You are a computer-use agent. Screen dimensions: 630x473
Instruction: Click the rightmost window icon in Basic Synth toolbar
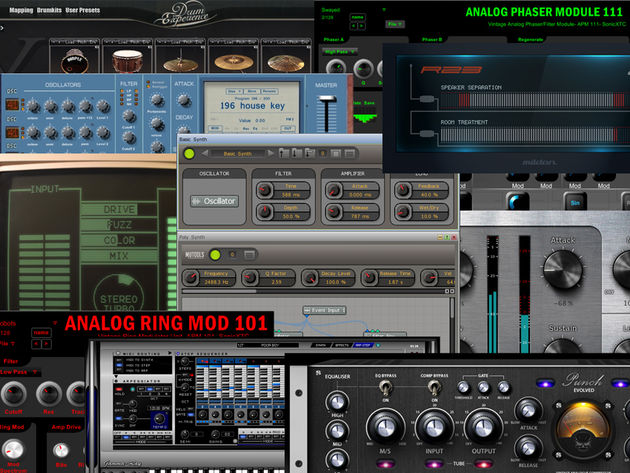pos(350,153)
